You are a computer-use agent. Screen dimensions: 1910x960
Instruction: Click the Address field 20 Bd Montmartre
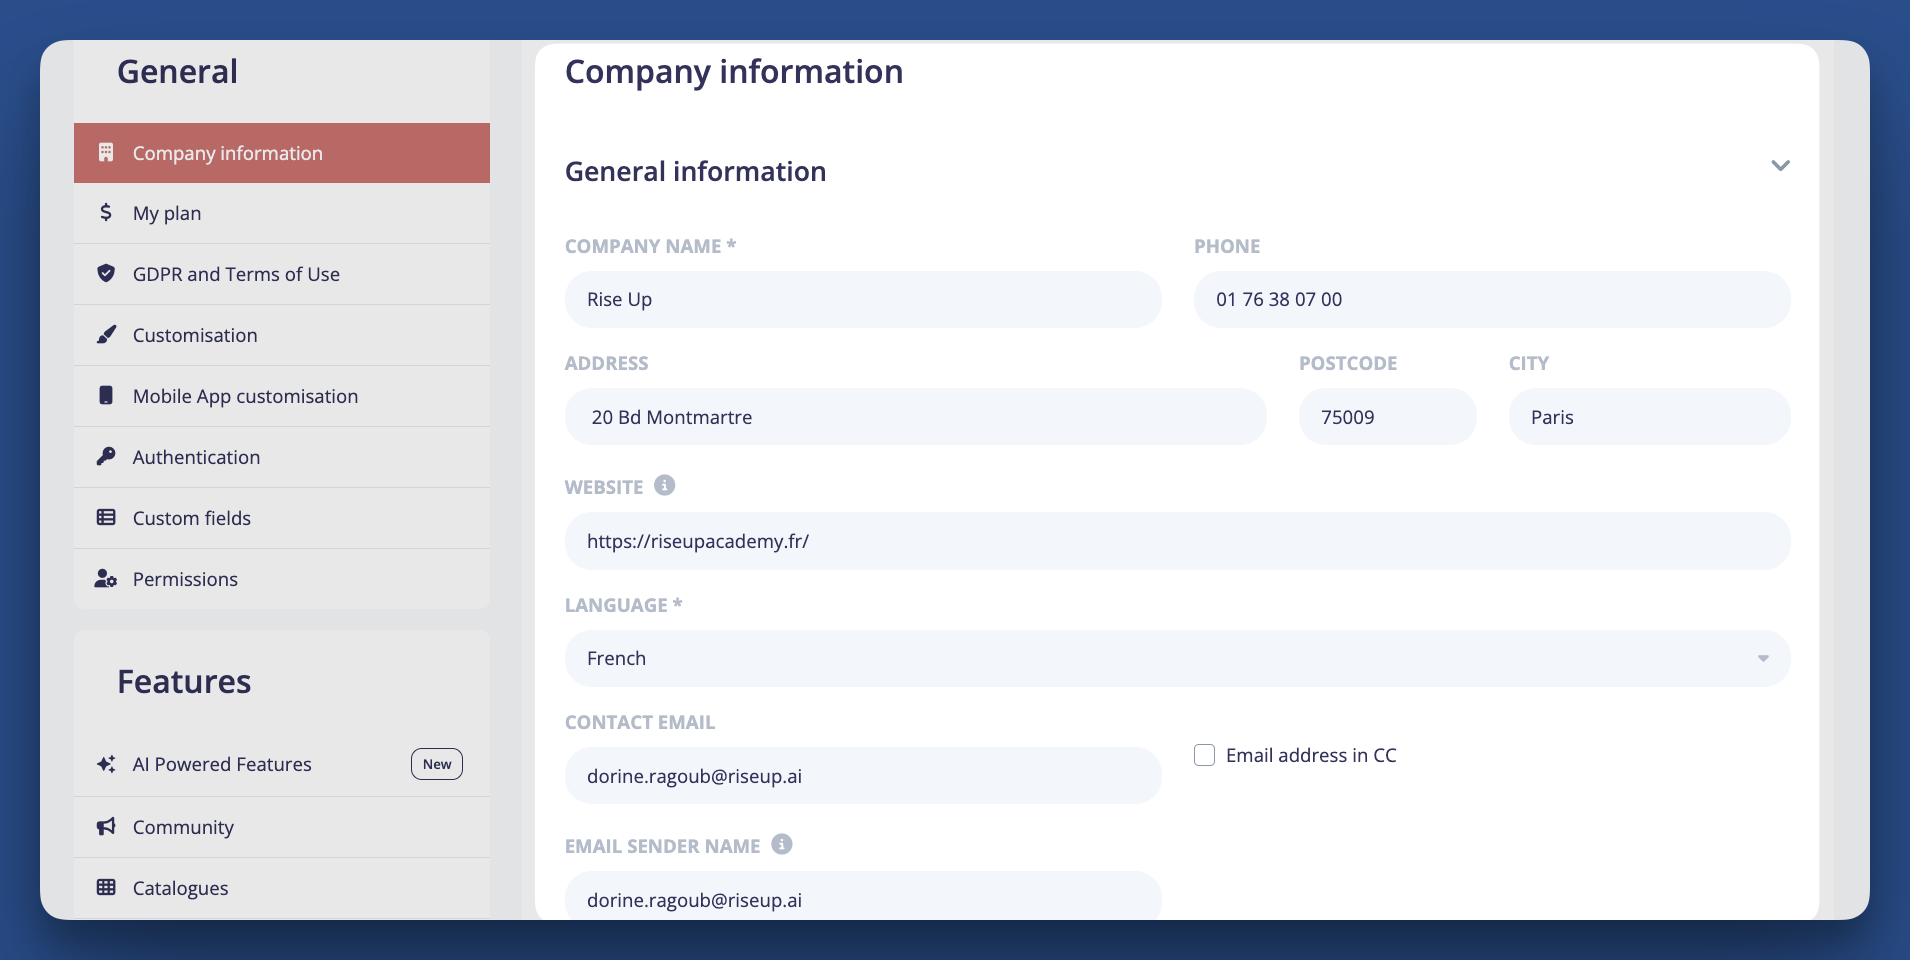(916, 417)
